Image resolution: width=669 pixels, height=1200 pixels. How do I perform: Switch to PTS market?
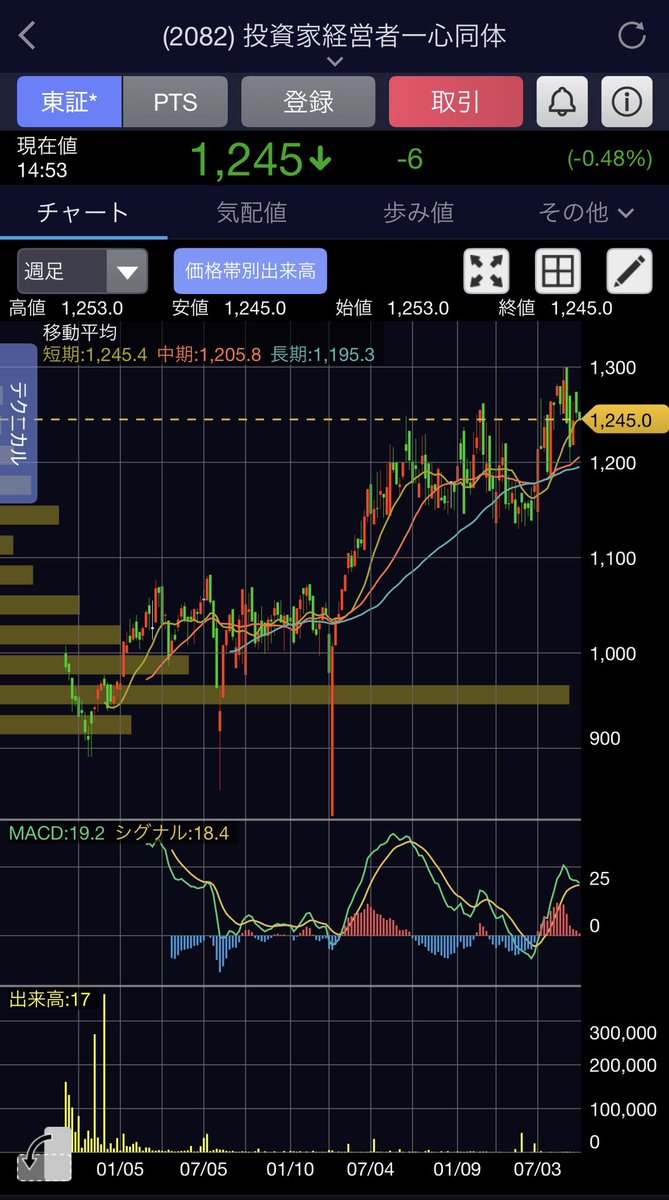(175, 102)
